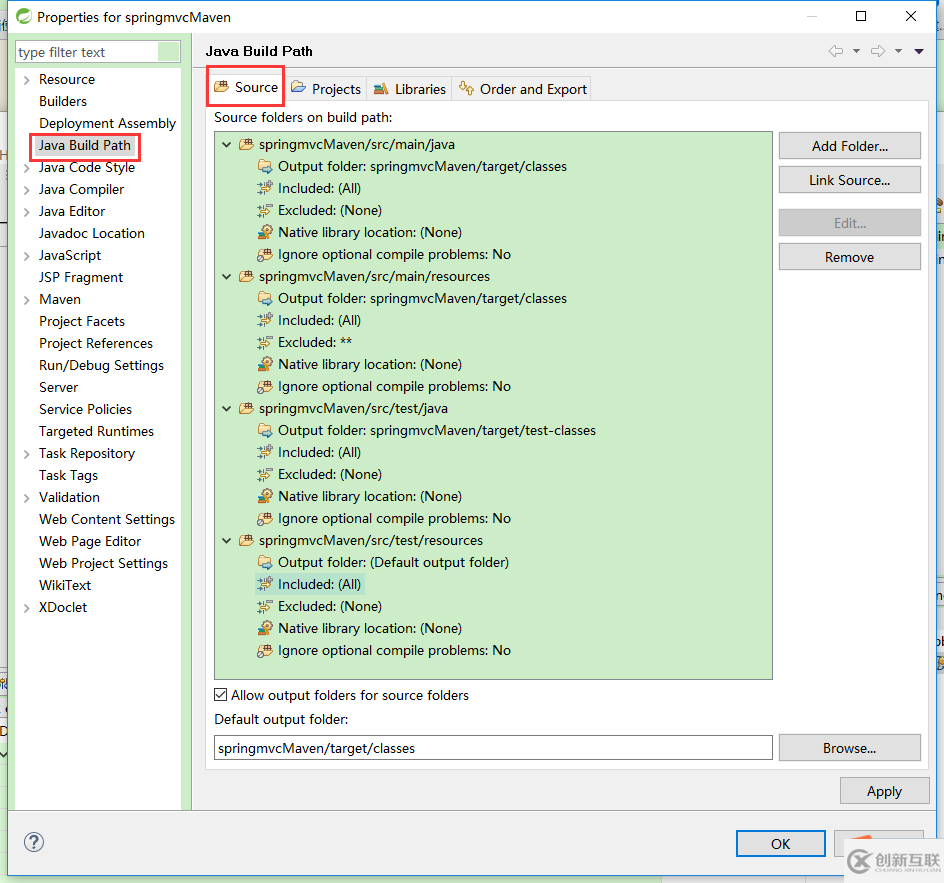The height and width of the screenshot is (883, 944).
Task: Switch to the Libraries tab
Action: coord(409,89)
